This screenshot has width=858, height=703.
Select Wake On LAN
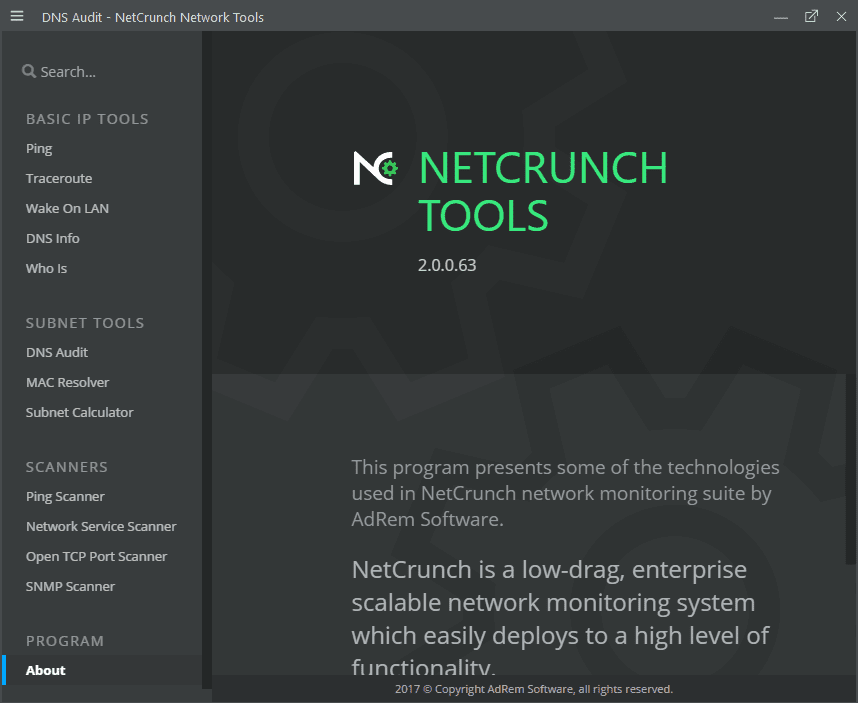click(x=67, y=208)
